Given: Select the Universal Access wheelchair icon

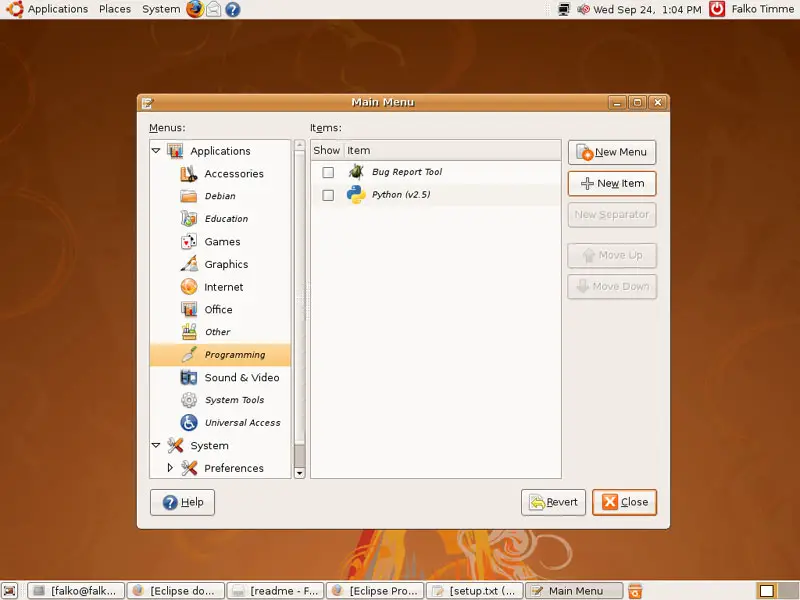Looking at the screenshot, I should point(189,422).
